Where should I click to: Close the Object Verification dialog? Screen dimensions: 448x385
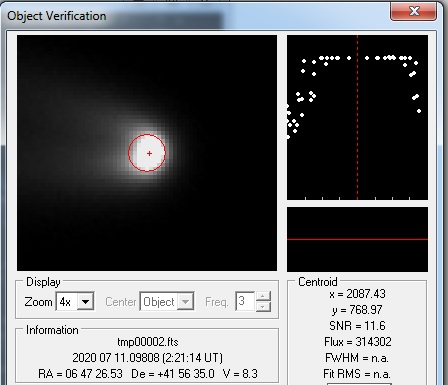pyautogui.click(x=413, y=11)
